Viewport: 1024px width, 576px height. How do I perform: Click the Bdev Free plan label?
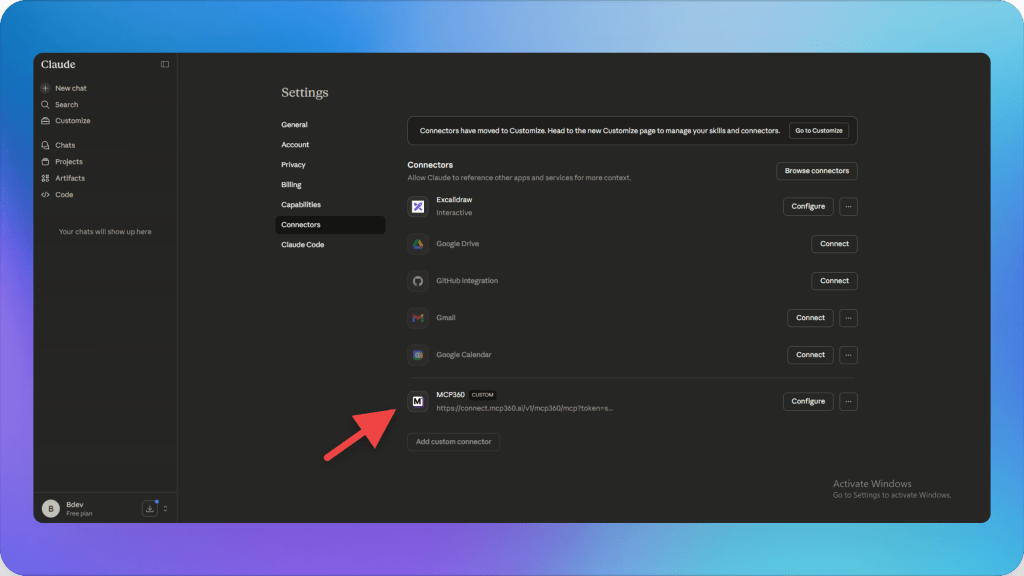(79, 513)
